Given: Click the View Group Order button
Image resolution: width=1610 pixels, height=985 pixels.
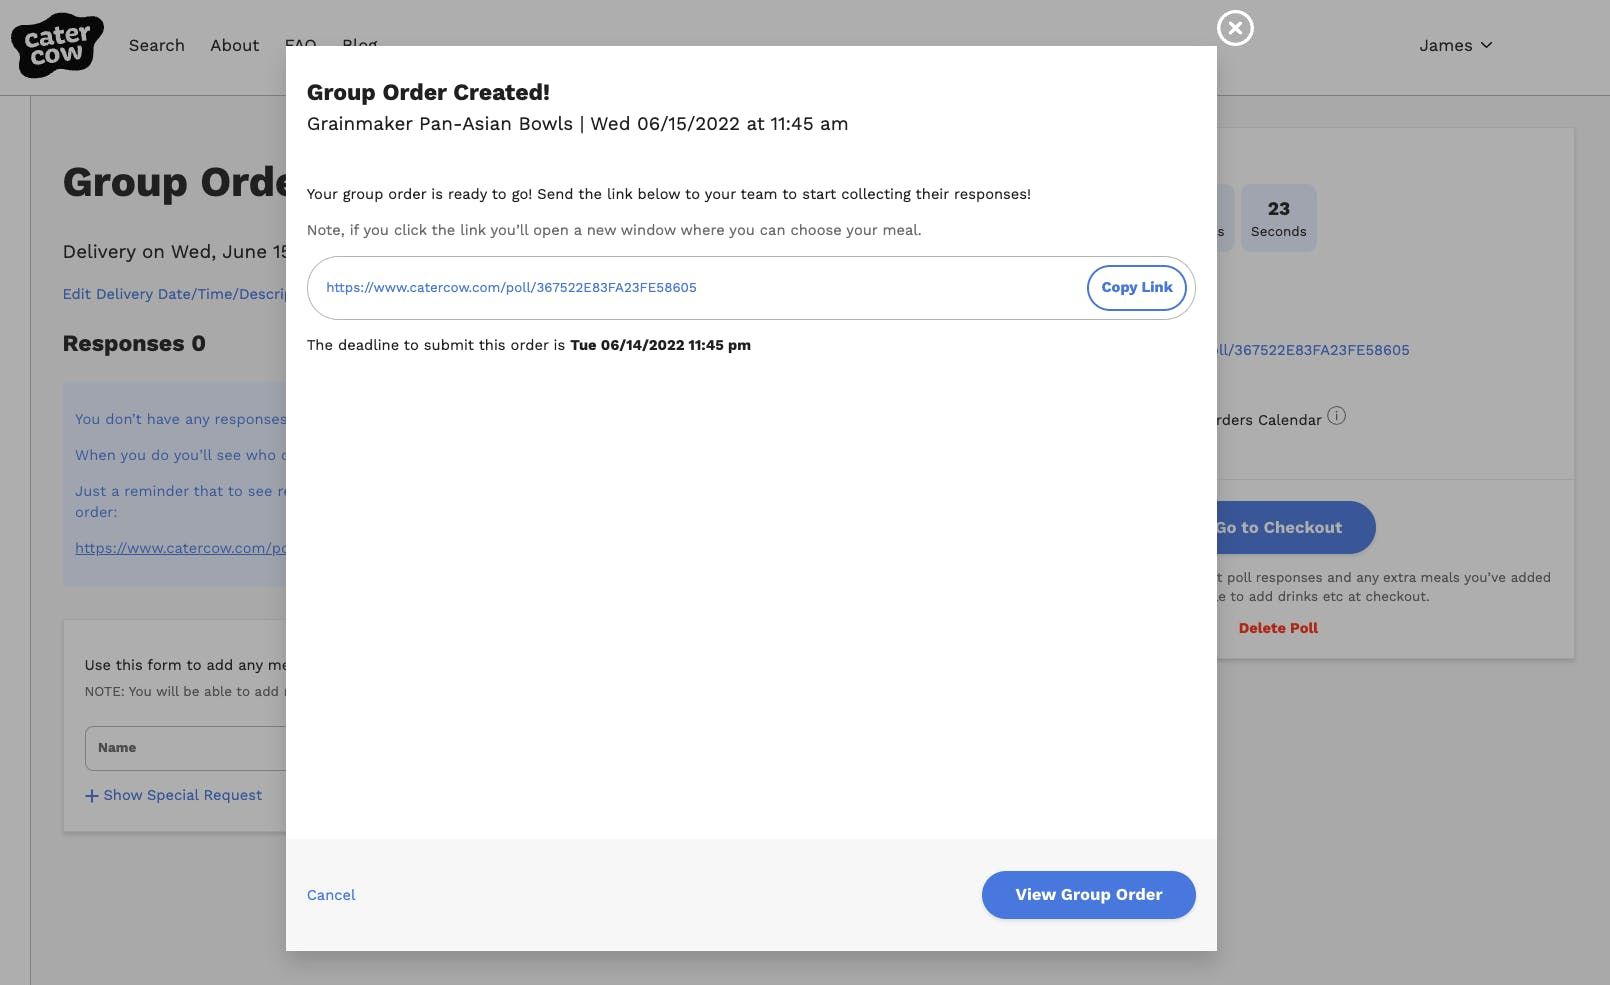Looking at the screenshot, I should coord(1088,895).
